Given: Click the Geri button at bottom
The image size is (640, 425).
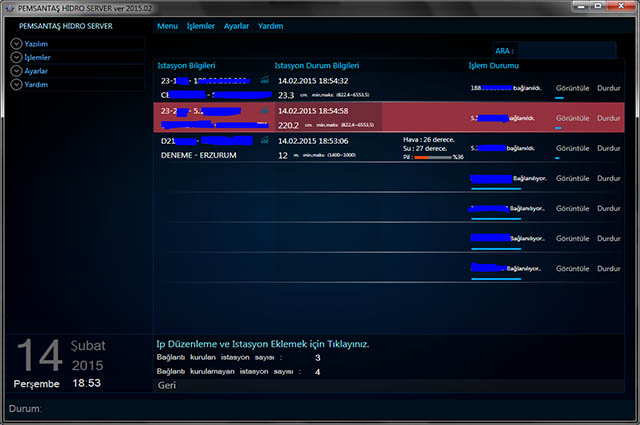Looking at the screenshot, I should point(167,385).
